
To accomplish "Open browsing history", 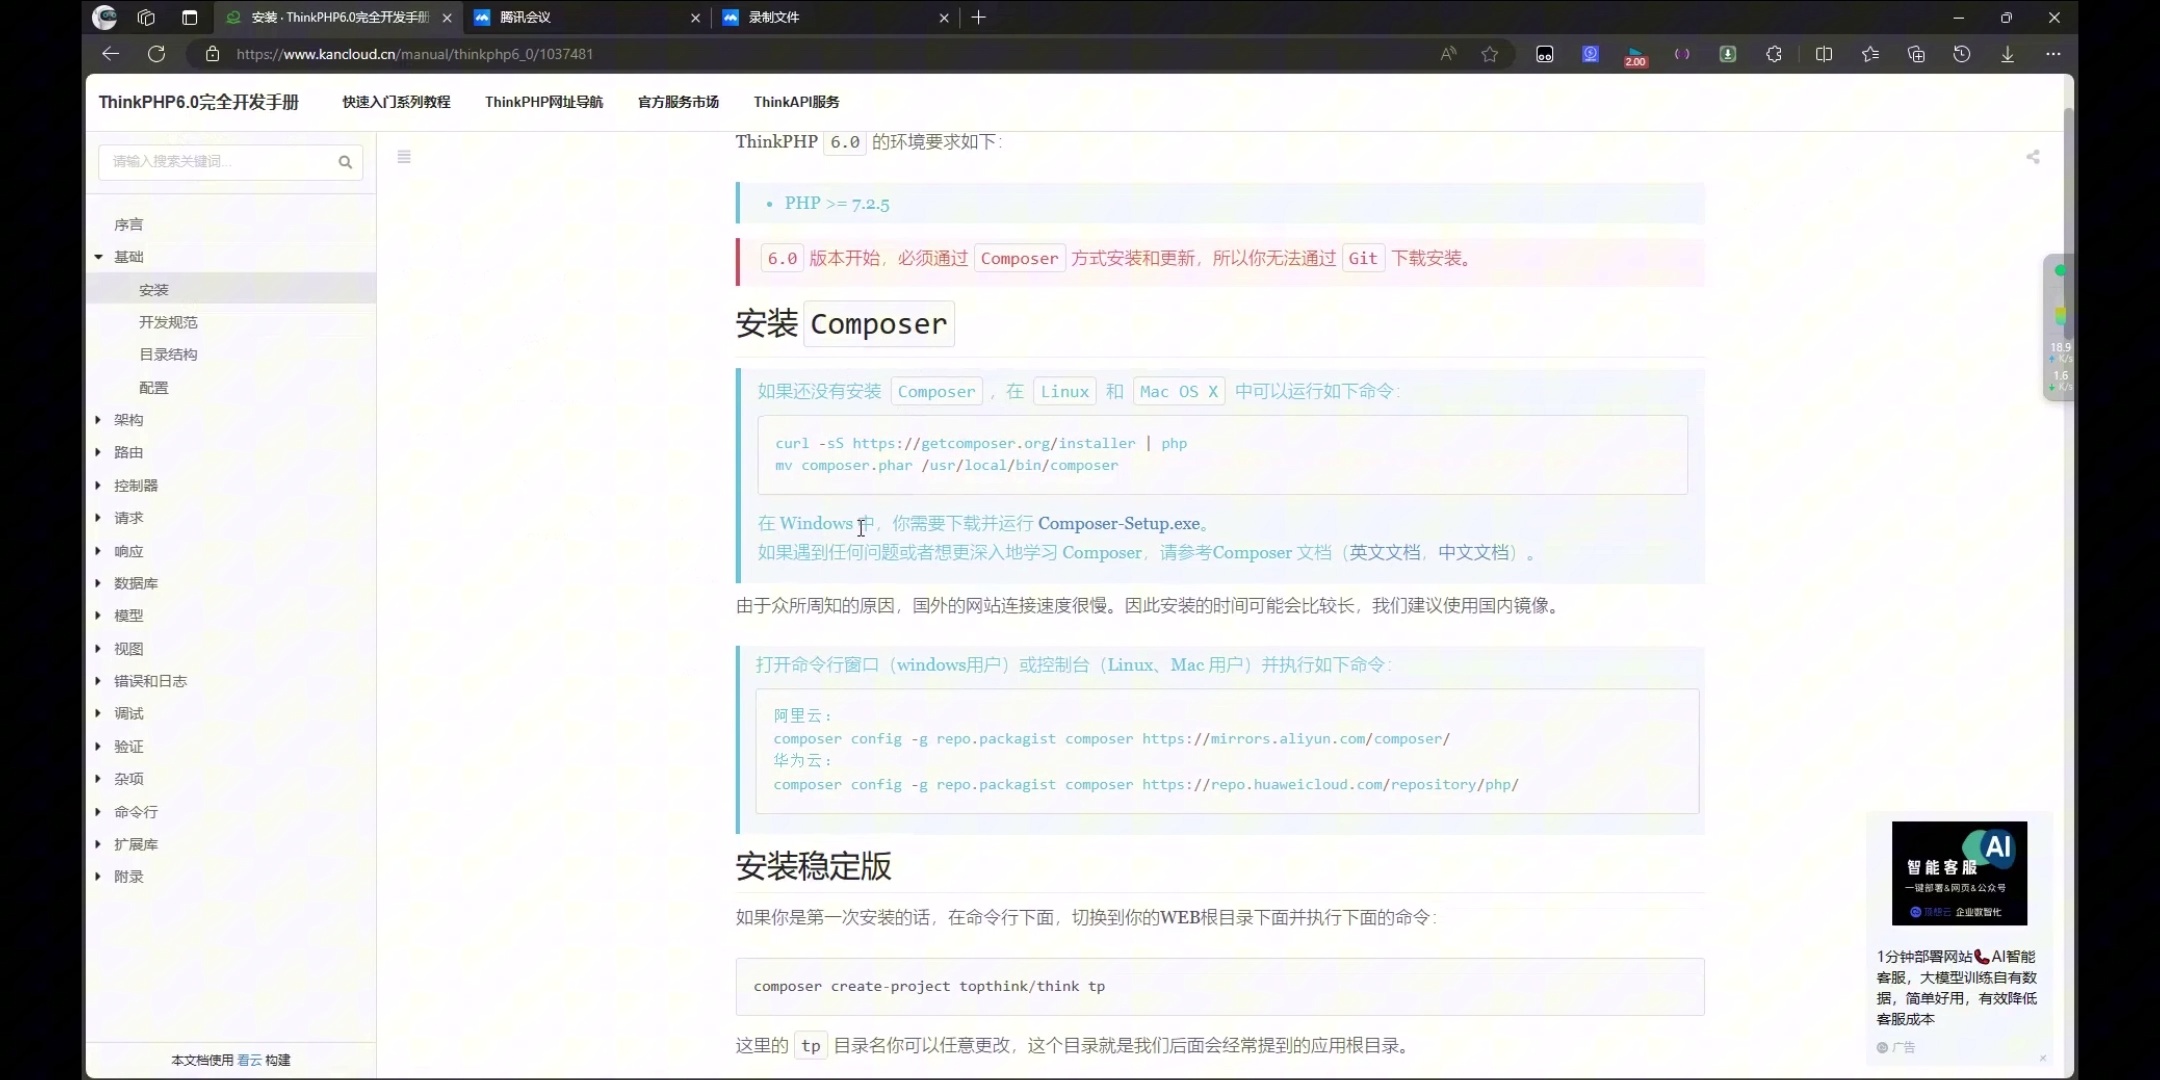I will point(1962,54).
